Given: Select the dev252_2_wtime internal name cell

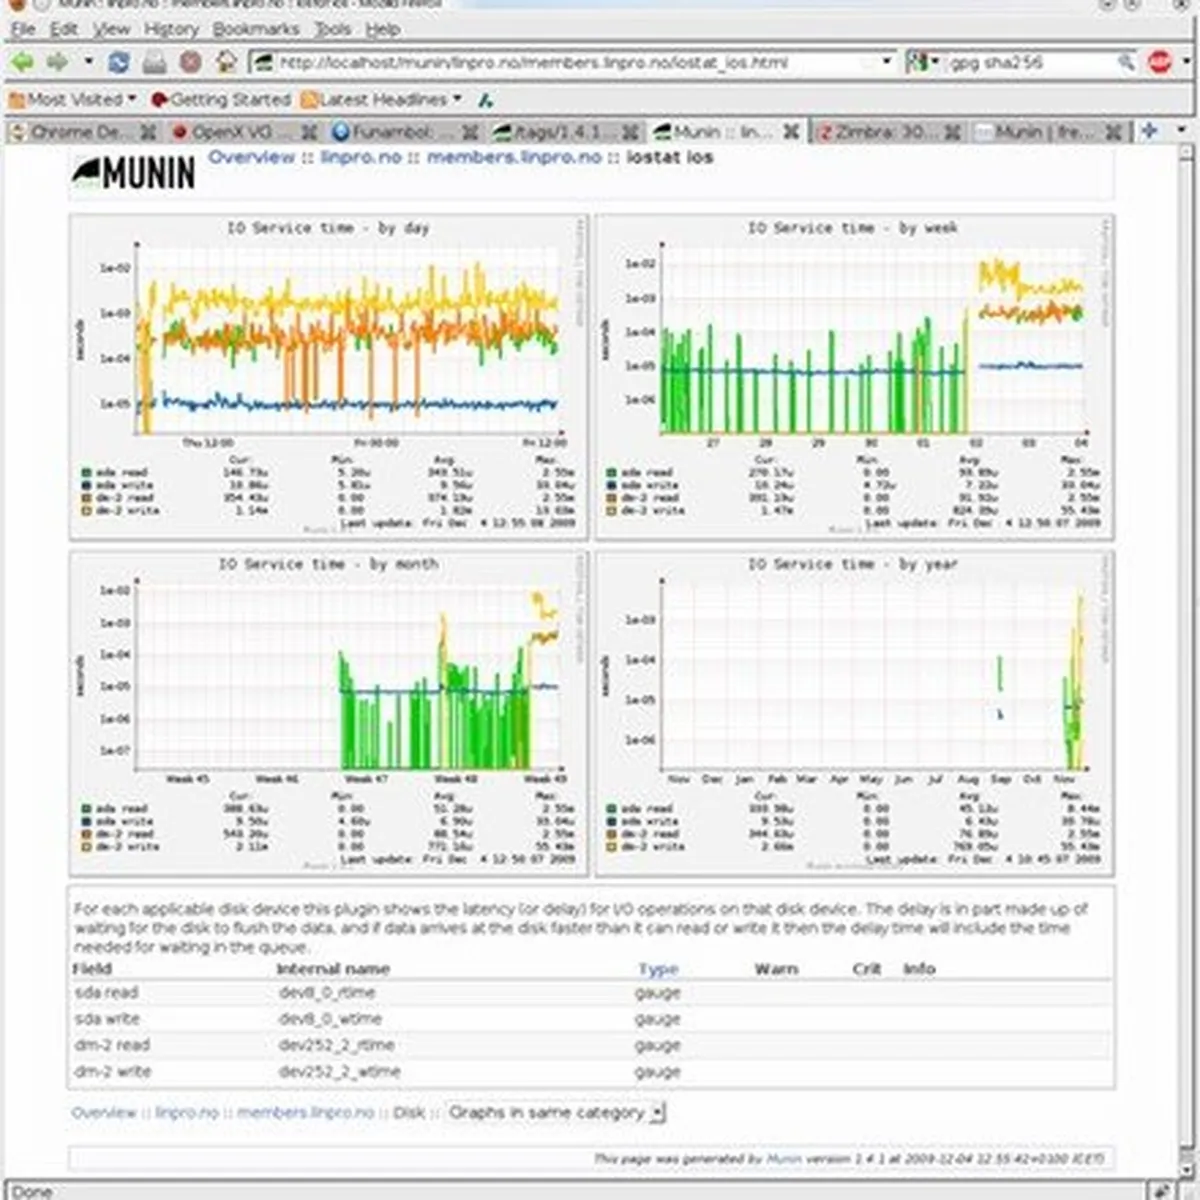Looking at the screenshot, I should tap(339, 1071).
